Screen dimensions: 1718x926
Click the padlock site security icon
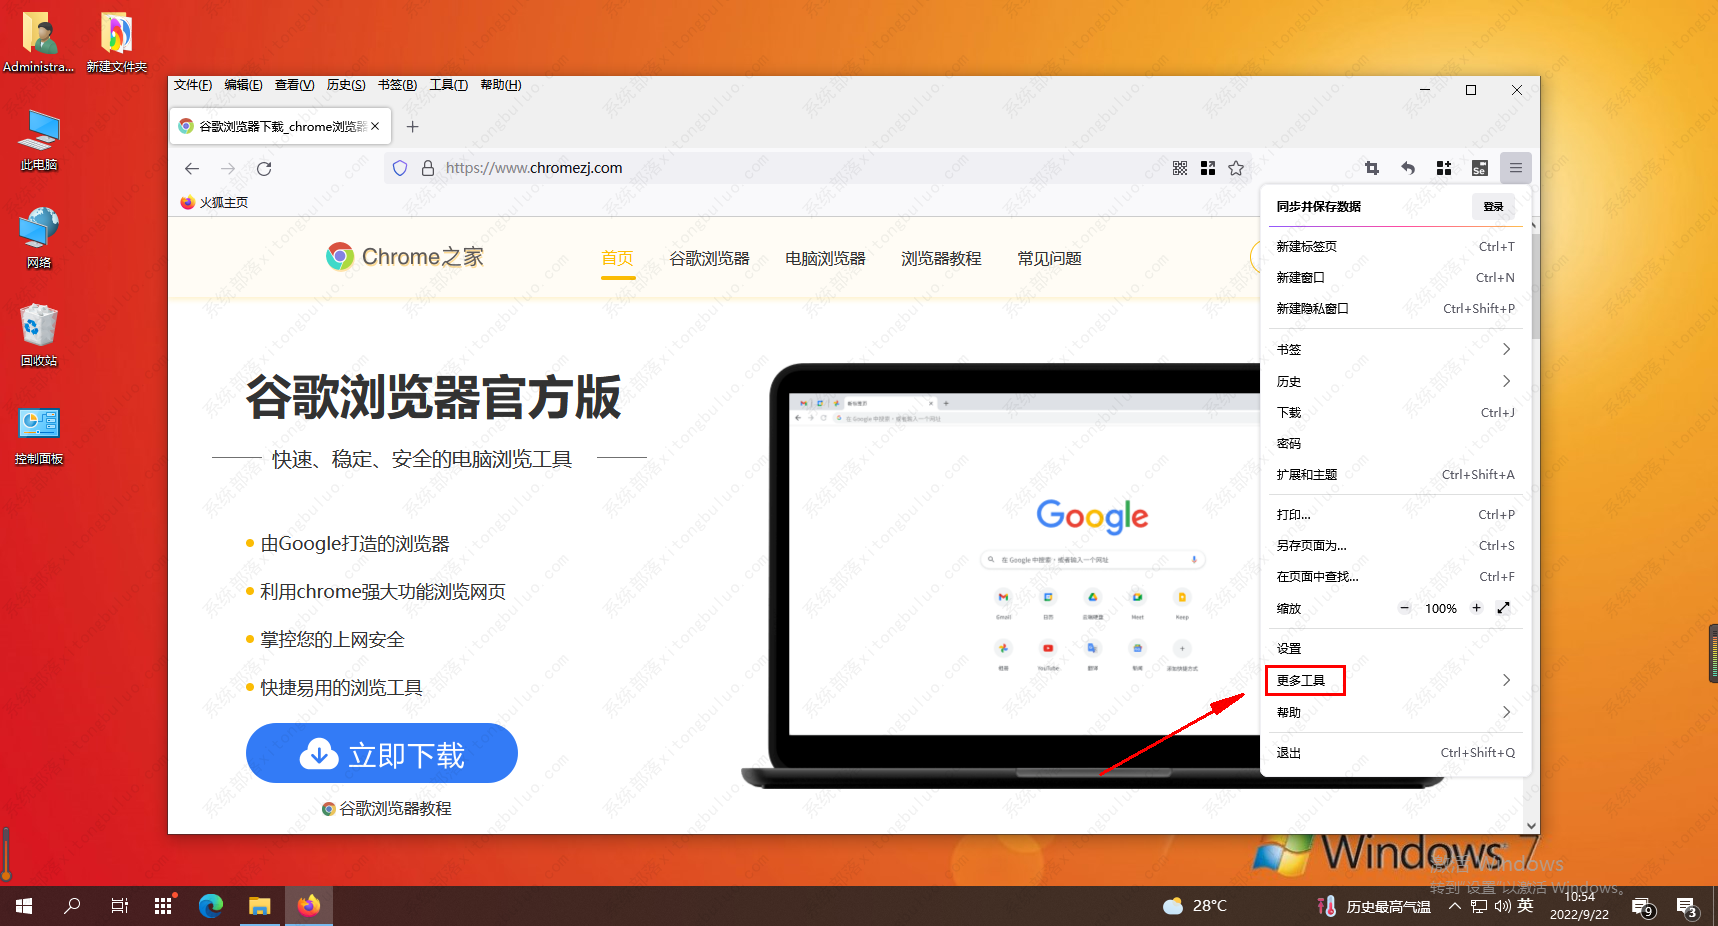(x=428, y=168)
